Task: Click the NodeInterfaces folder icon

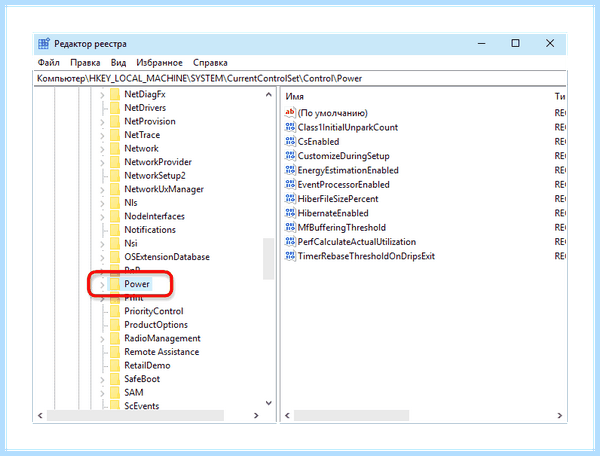Action: [115, 217]
